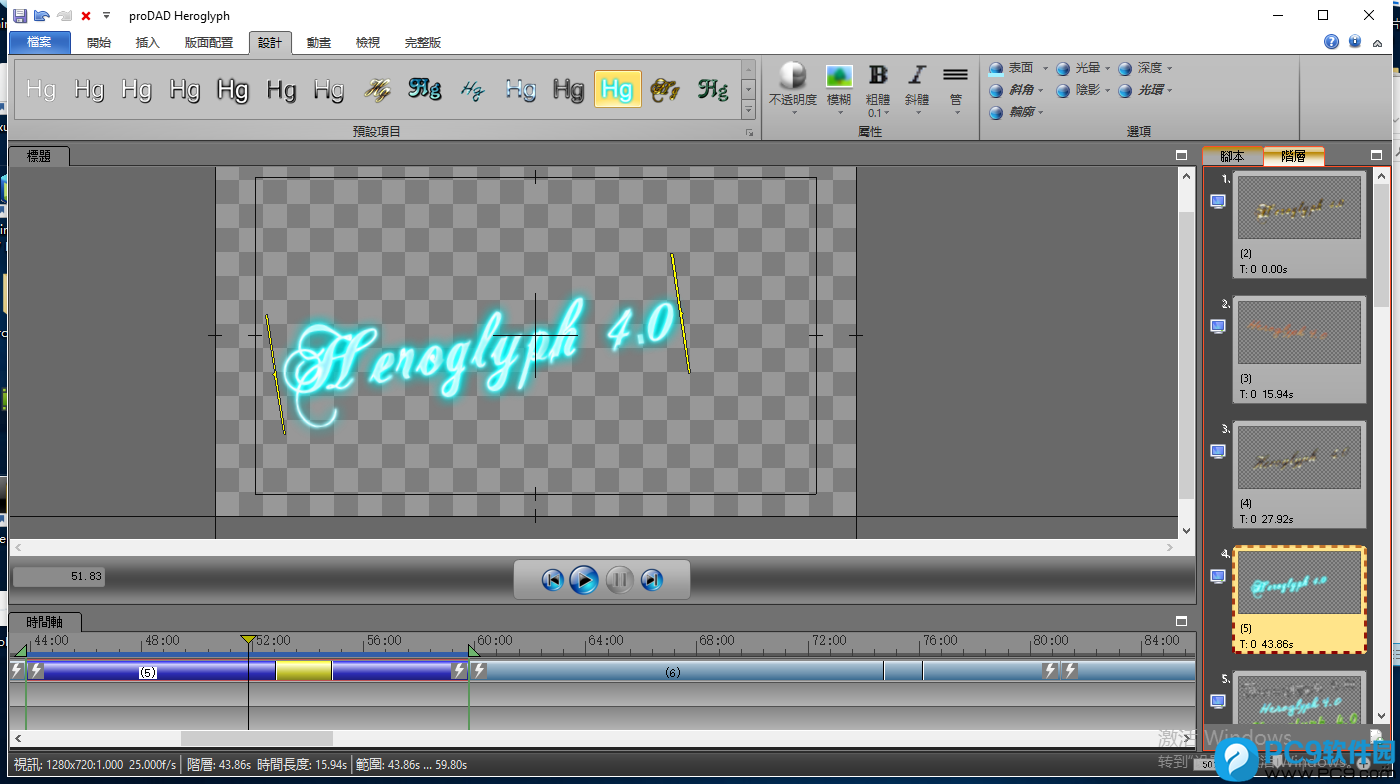Apply the gold script Hg preset
1400x784 pixels.
[x=377, y=89]
